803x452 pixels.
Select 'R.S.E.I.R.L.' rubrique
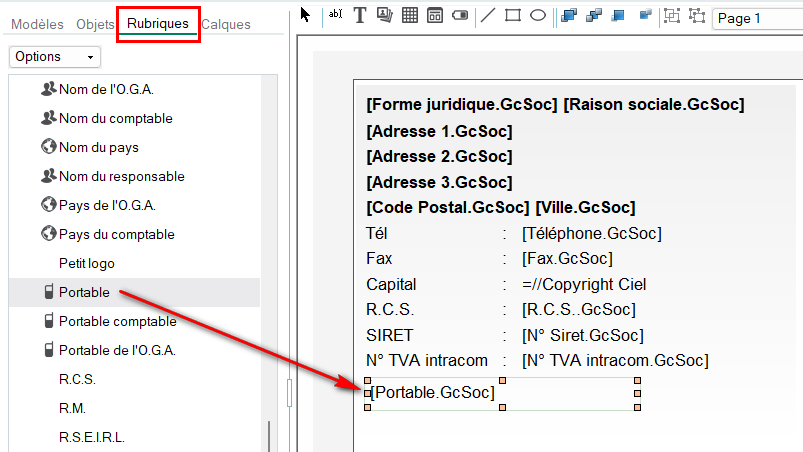[x=92, y=438]
